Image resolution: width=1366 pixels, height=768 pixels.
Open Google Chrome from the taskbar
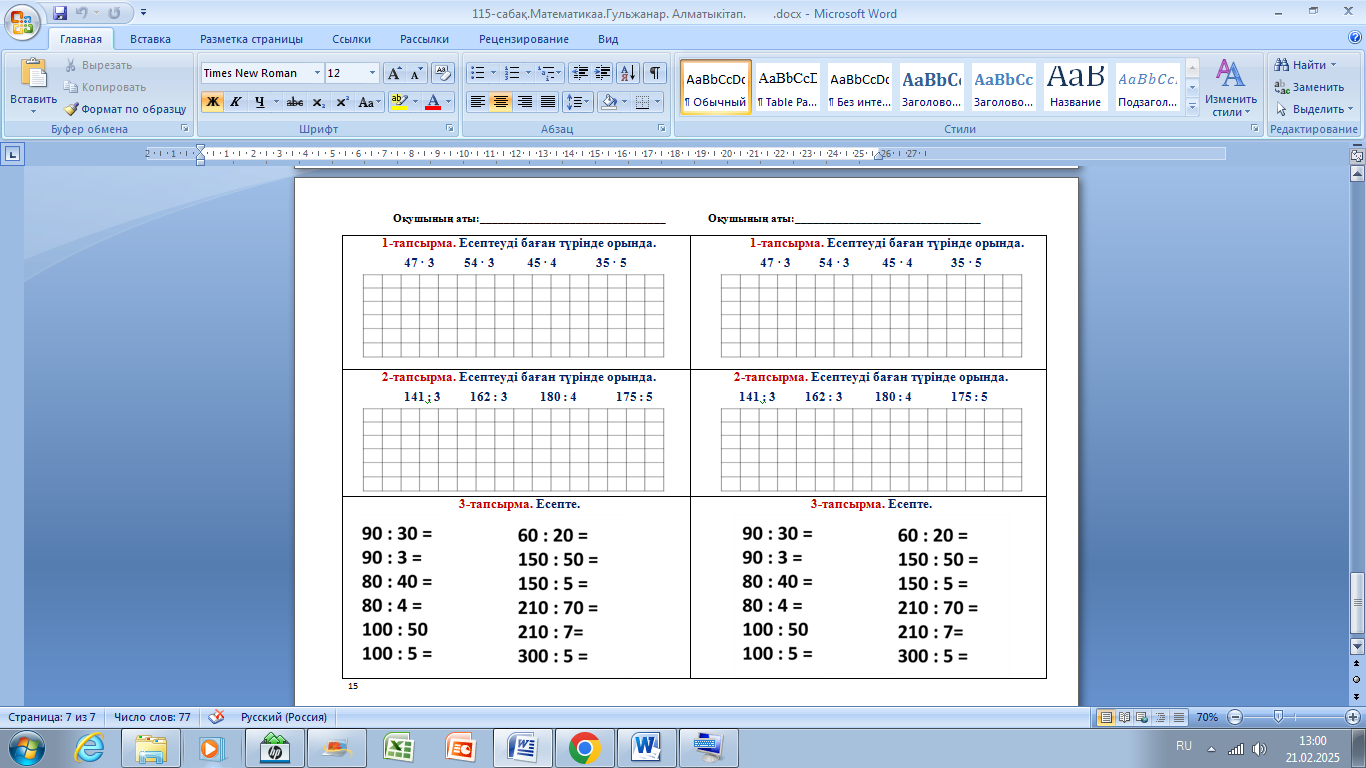click(584, 747)
